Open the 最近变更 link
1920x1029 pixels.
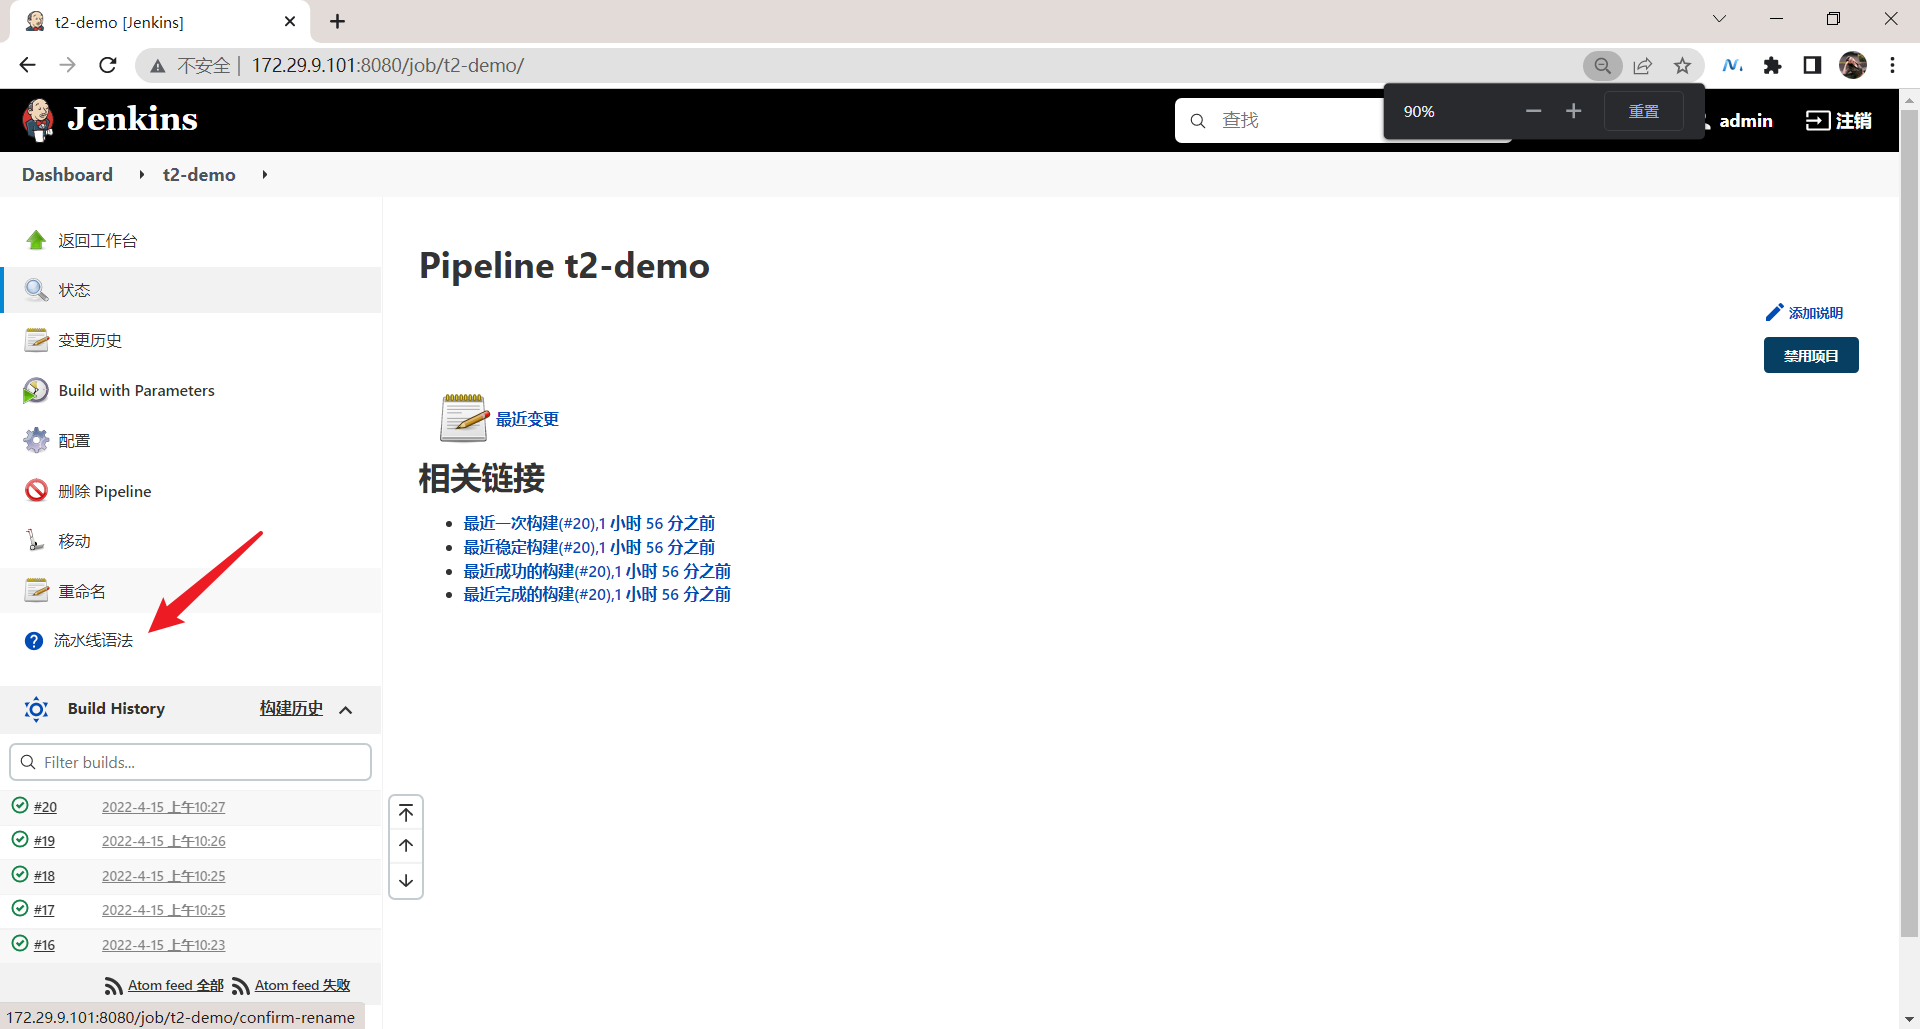(527, 419)
